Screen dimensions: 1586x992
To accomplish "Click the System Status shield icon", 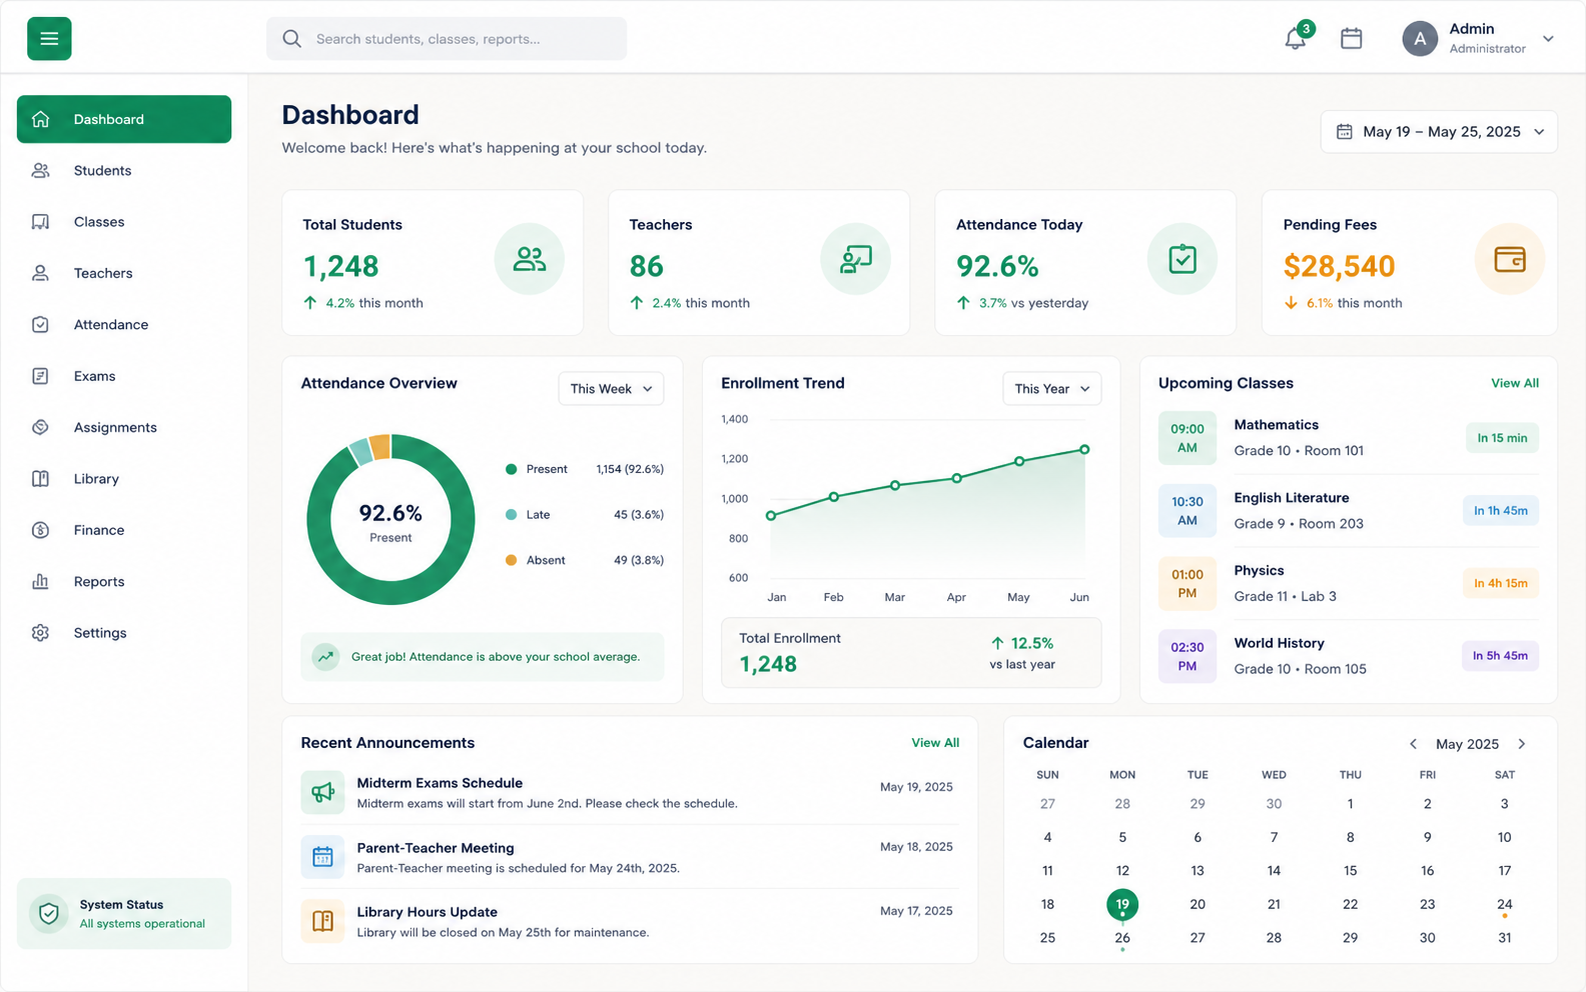I will tap(48, 913).
